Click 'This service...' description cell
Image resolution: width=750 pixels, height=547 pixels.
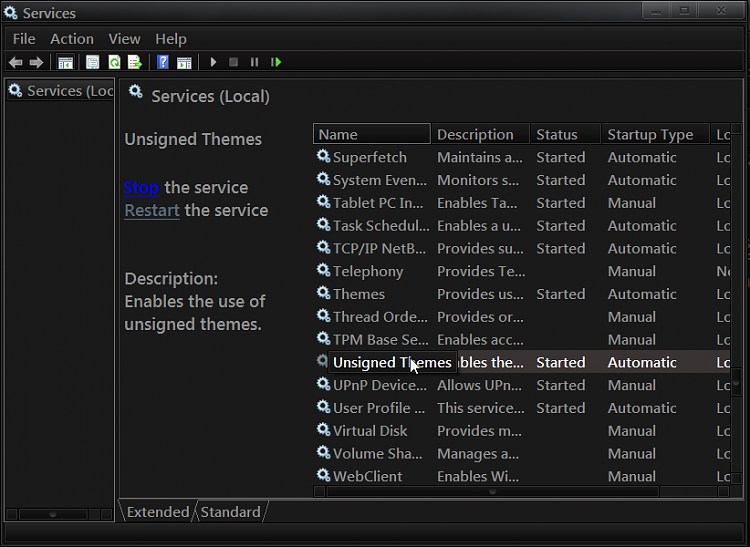[x=481, y=408]
